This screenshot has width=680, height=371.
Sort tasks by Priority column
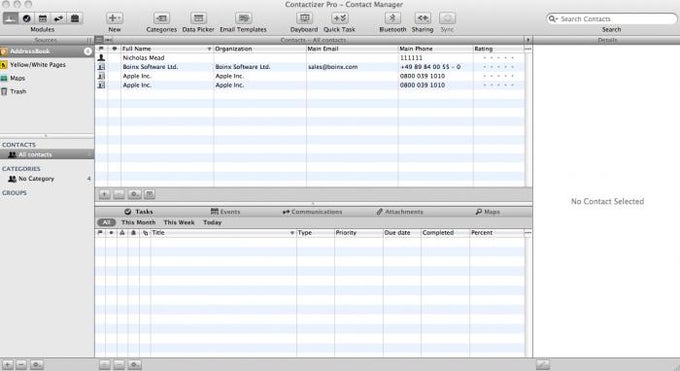click(x=359, y=233)
